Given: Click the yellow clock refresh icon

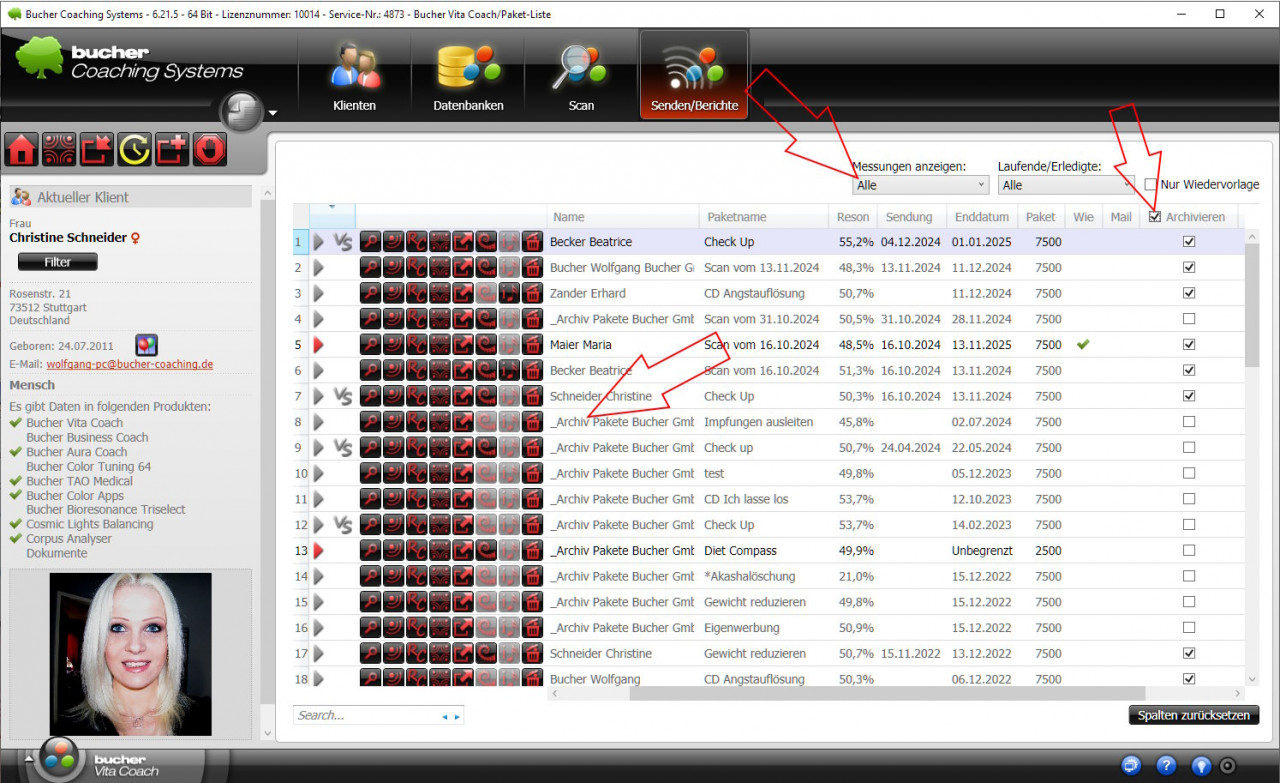Looking at the screenshot, I should 134,149.
